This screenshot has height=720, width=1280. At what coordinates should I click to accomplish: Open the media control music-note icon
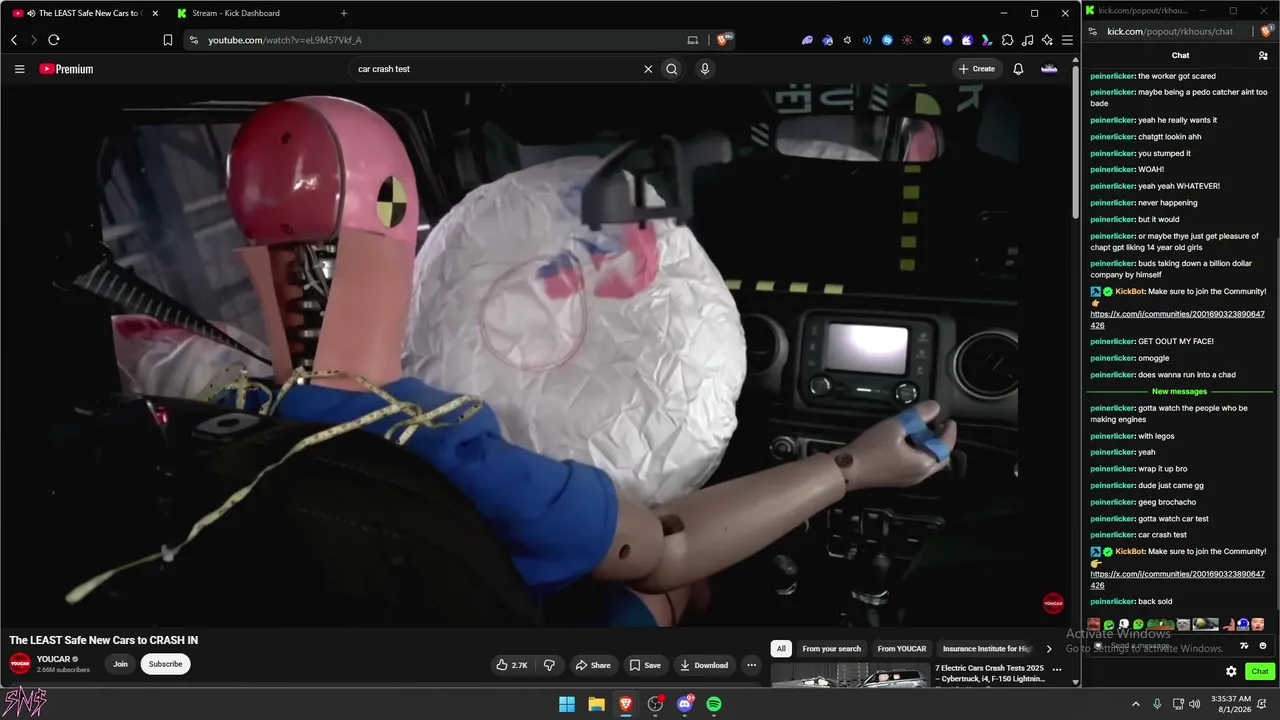pyautogui.click(x=1027, y=40)
